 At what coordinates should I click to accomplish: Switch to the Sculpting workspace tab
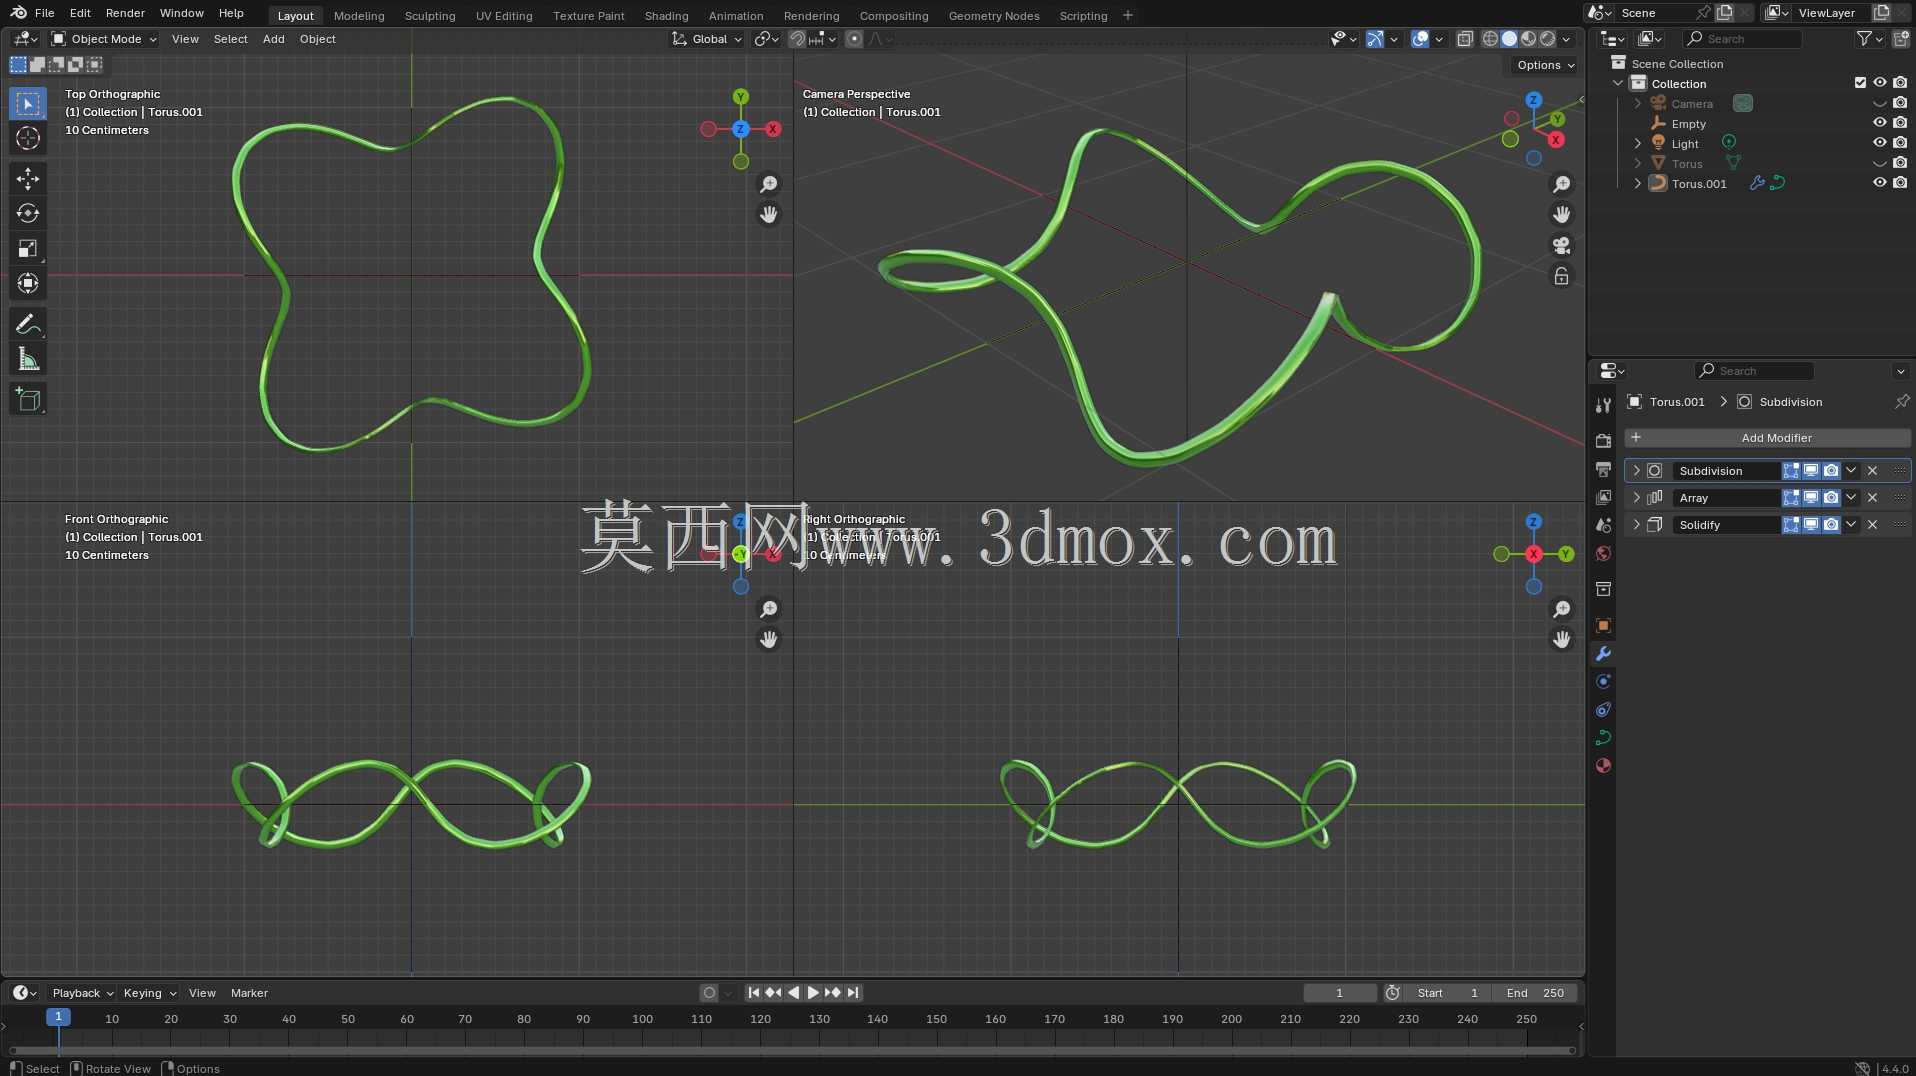[430, 16]
